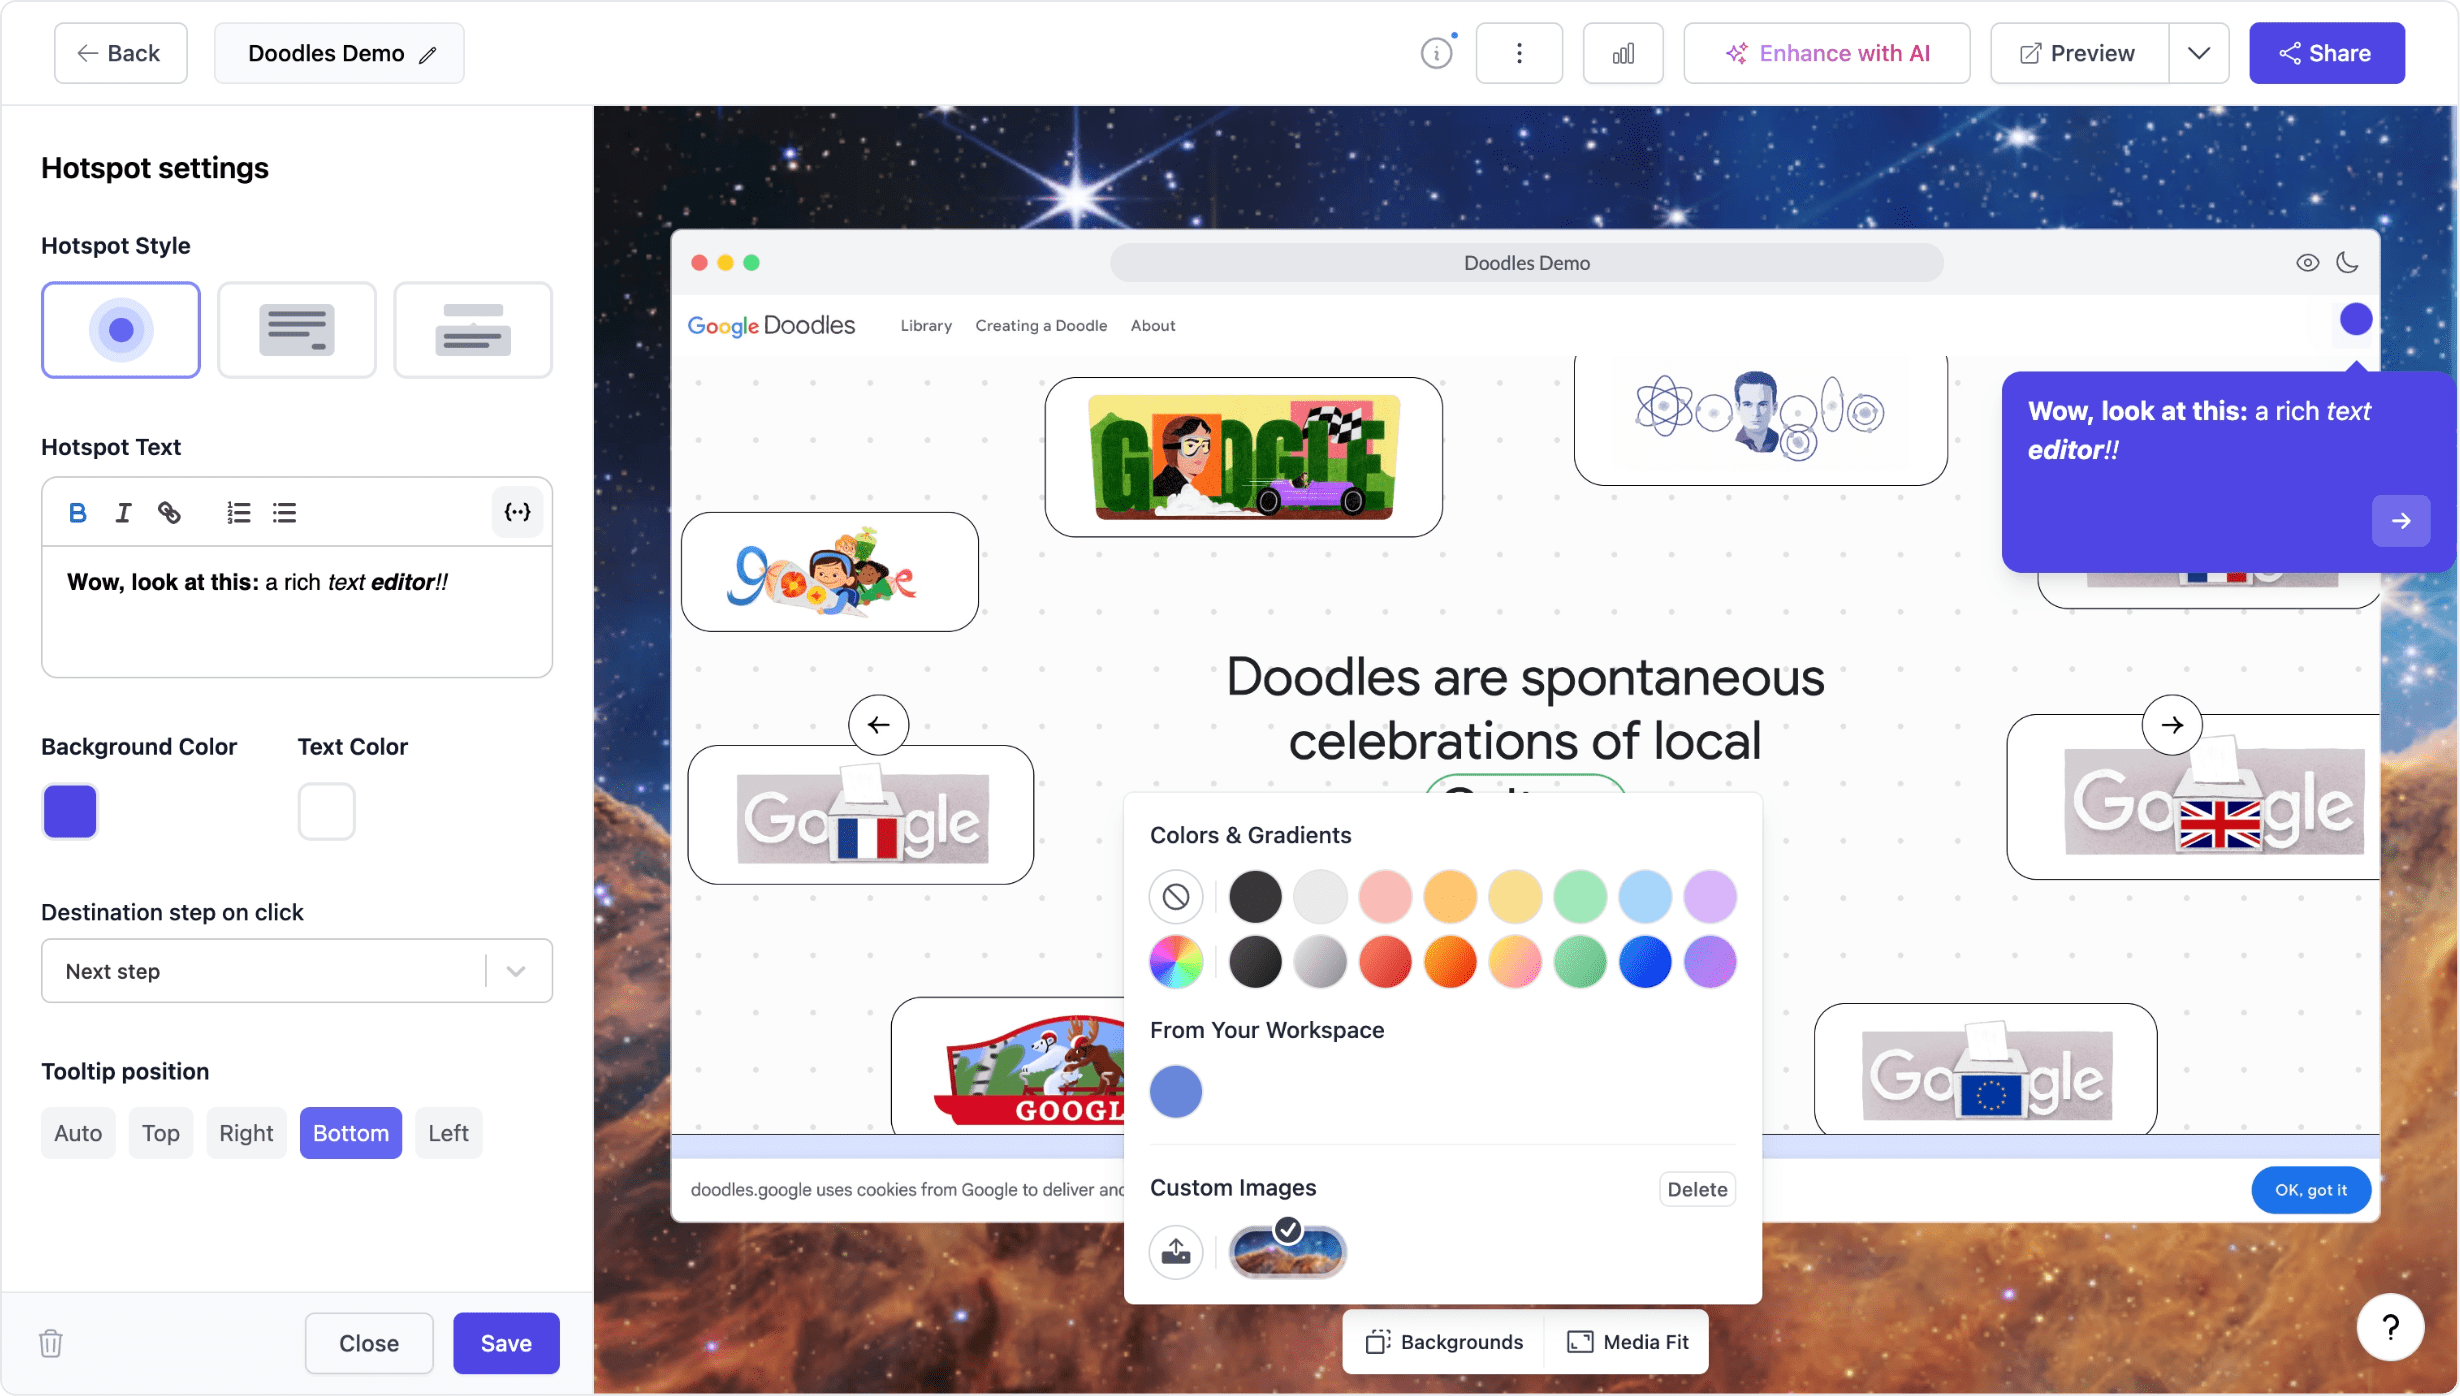Click the UK flag Google doodle card

point(2193,798)
